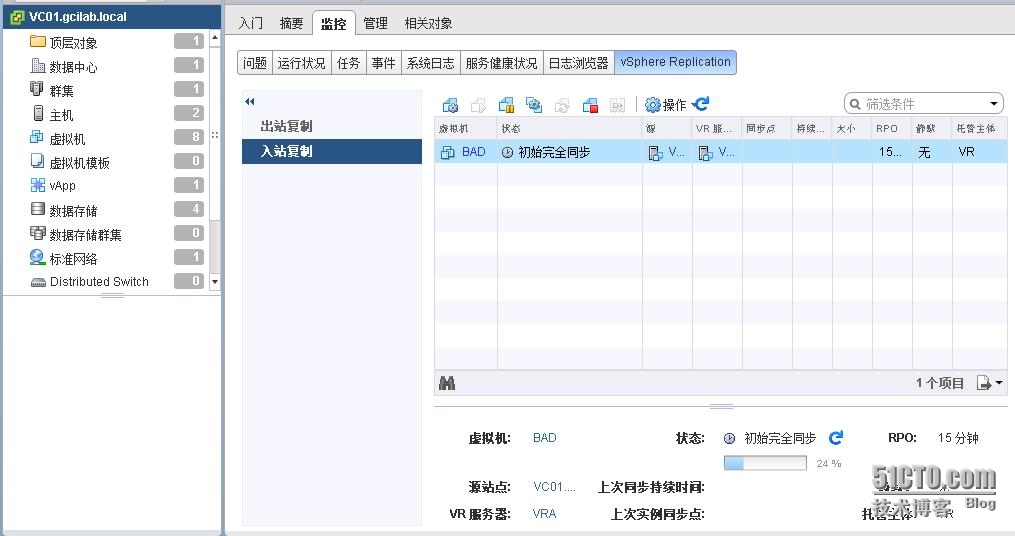The image size is (1015, 536).
Task: Sort by the 虚拟机 column header
Action: tap(465, 129)
